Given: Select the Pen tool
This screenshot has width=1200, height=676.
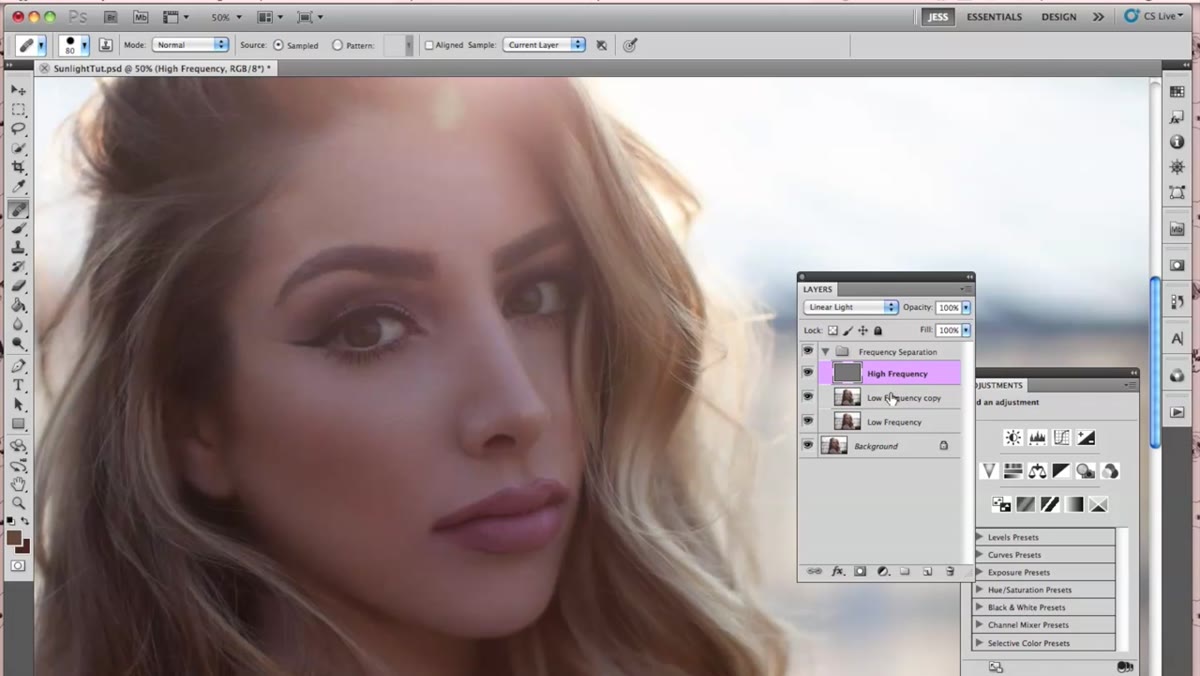Looking at the screenshot, I should pyautogui.click(x=19, y=366).
